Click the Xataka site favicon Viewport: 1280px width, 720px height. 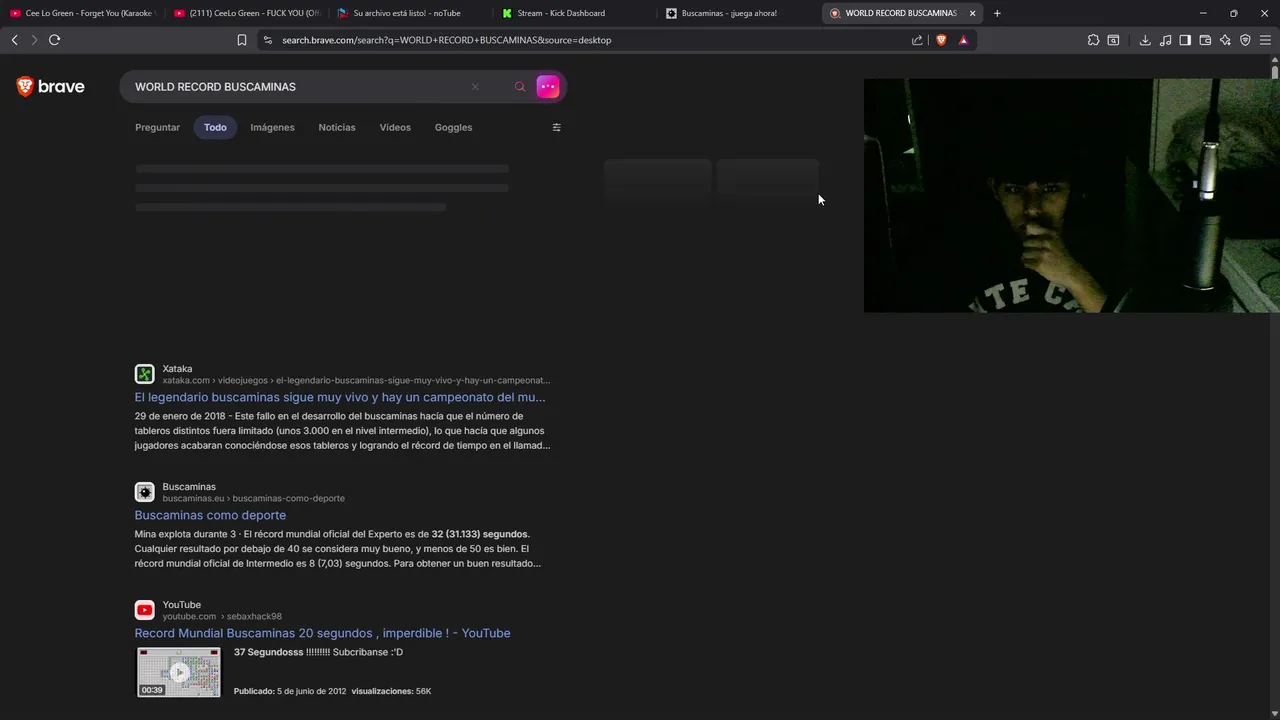click(x=145, y=374)
